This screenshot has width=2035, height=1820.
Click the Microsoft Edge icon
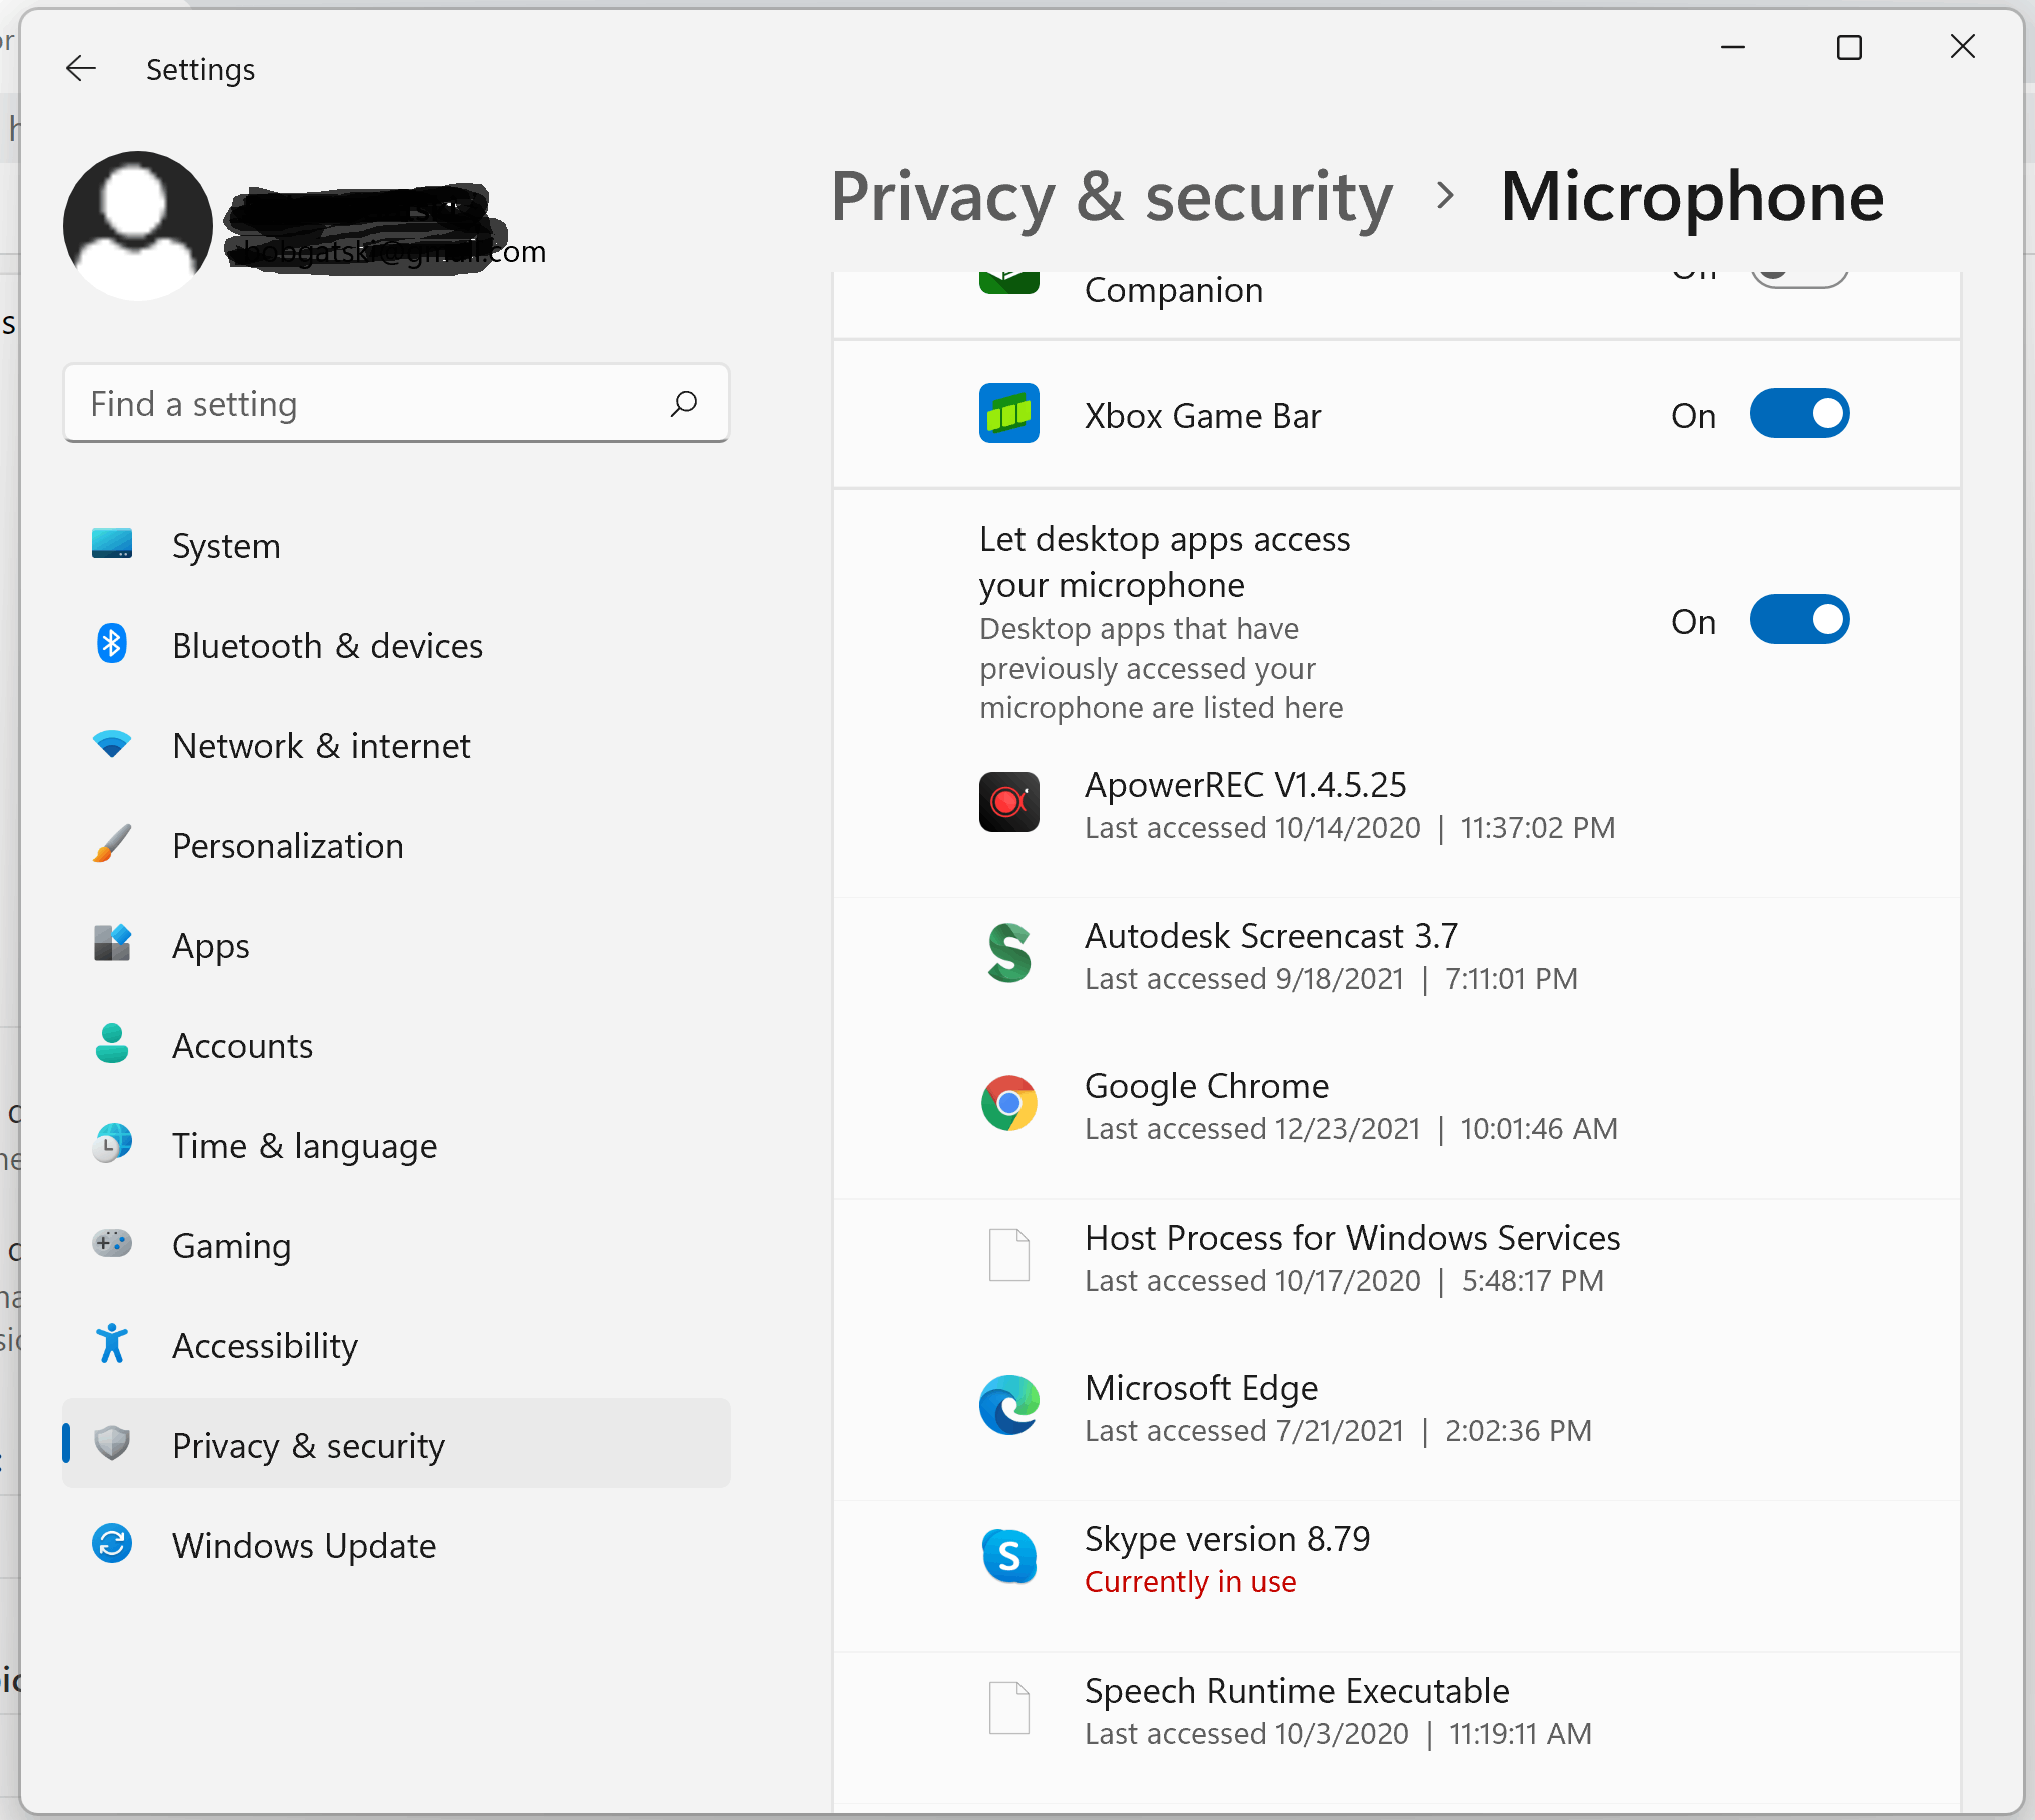[1008, 1405]
